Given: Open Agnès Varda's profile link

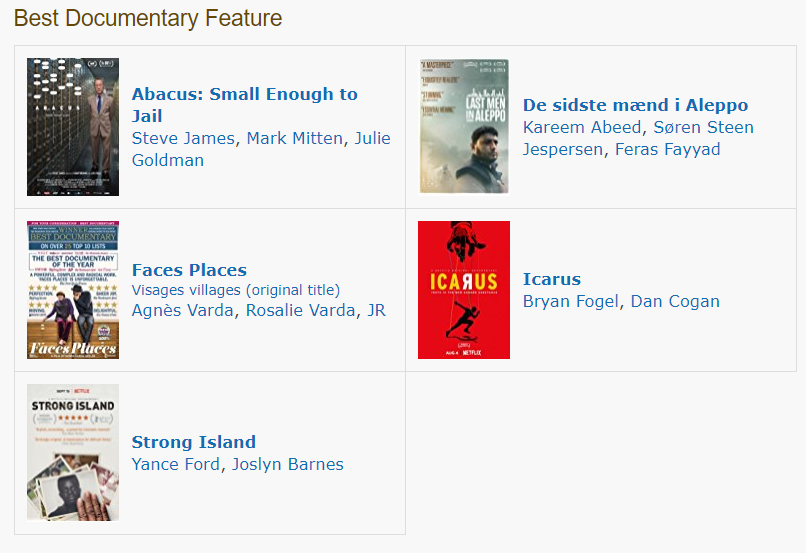Looking at the screenshot, I should coord(183,310).
